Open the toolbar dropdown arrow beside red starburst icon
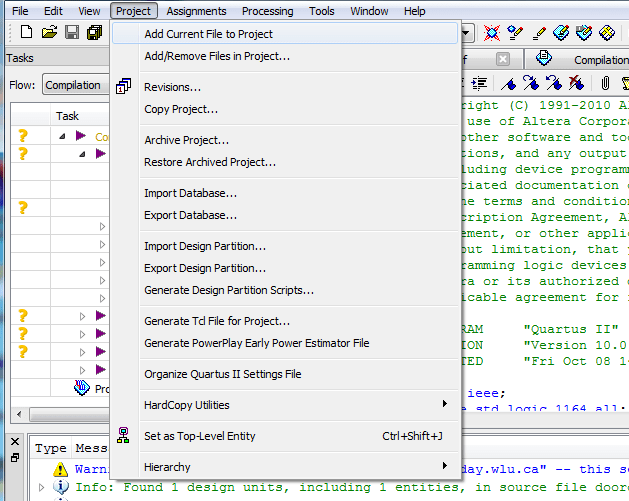The image size is (629, 501). (x=466, y=33)
